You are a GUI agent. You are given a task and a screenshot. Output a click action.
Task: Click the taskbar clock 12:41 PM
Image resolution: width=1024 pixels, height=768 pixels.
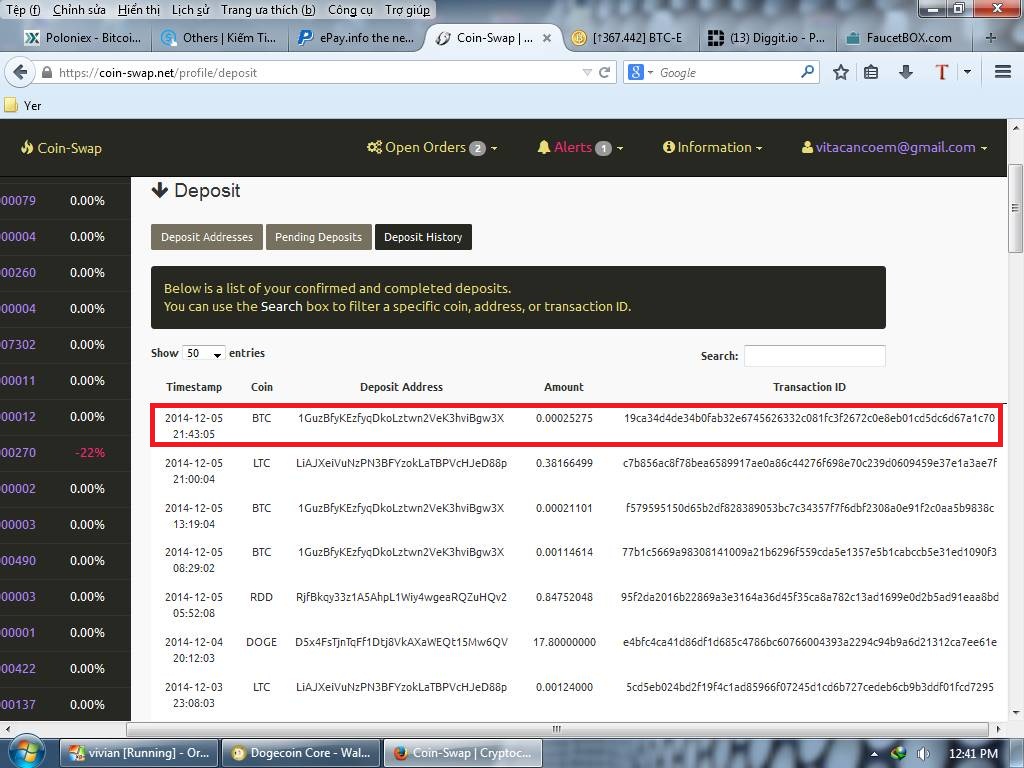click(973, 753)
